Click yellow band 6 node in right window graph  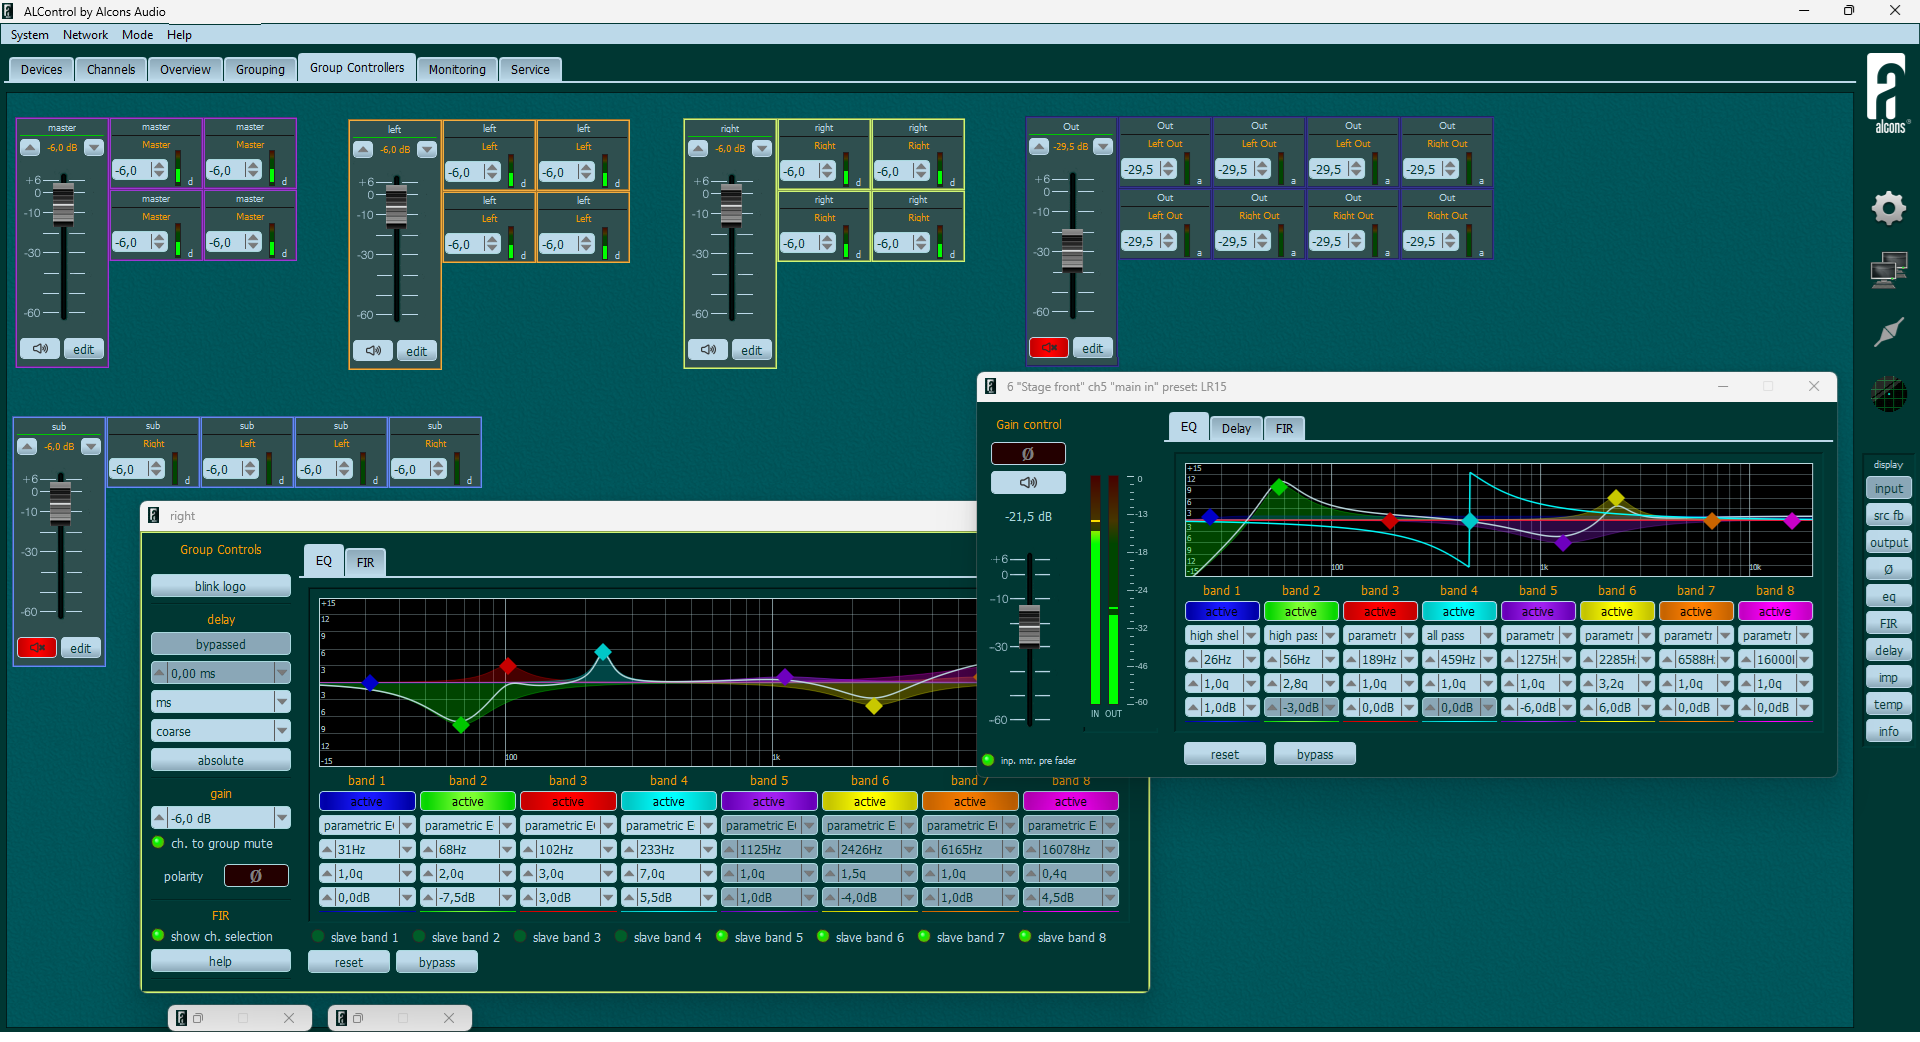874,706
